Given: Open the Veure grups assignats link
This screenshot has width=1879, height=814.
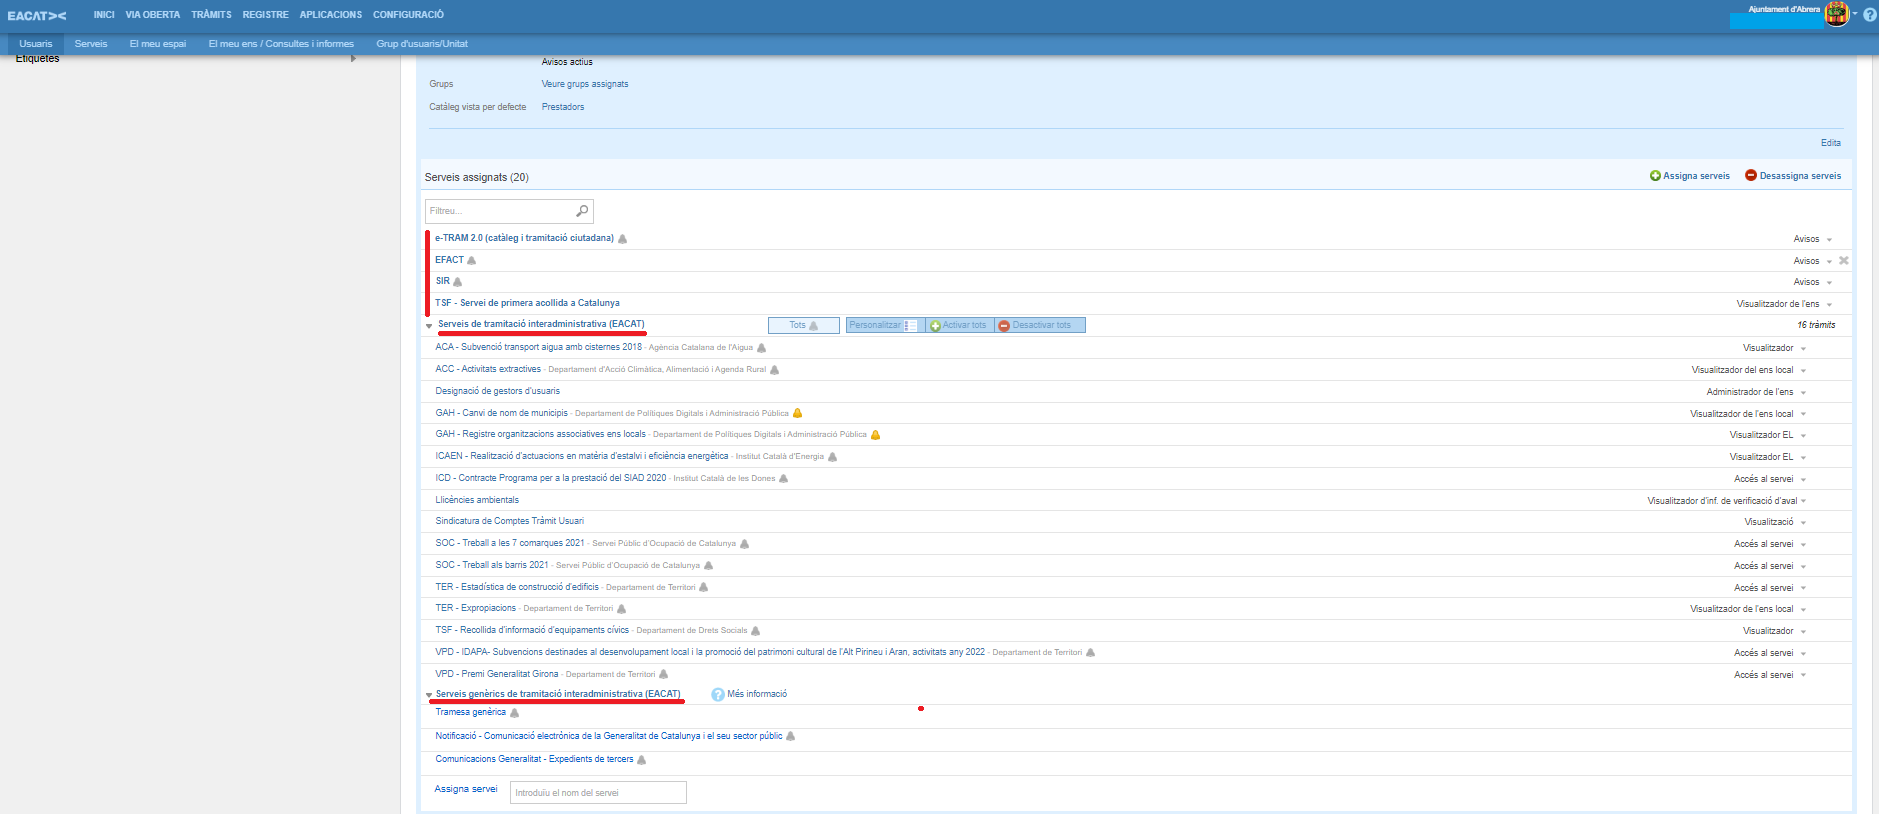Looking at the screenshot, I should pos(585,84).
